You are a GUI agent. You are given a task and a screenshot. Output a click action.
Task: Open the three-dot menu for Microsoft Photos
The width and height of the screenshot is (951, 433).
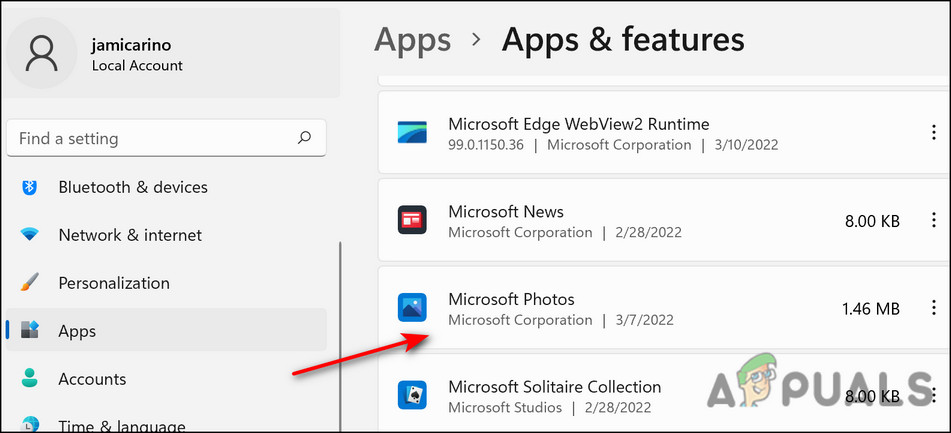933,307
